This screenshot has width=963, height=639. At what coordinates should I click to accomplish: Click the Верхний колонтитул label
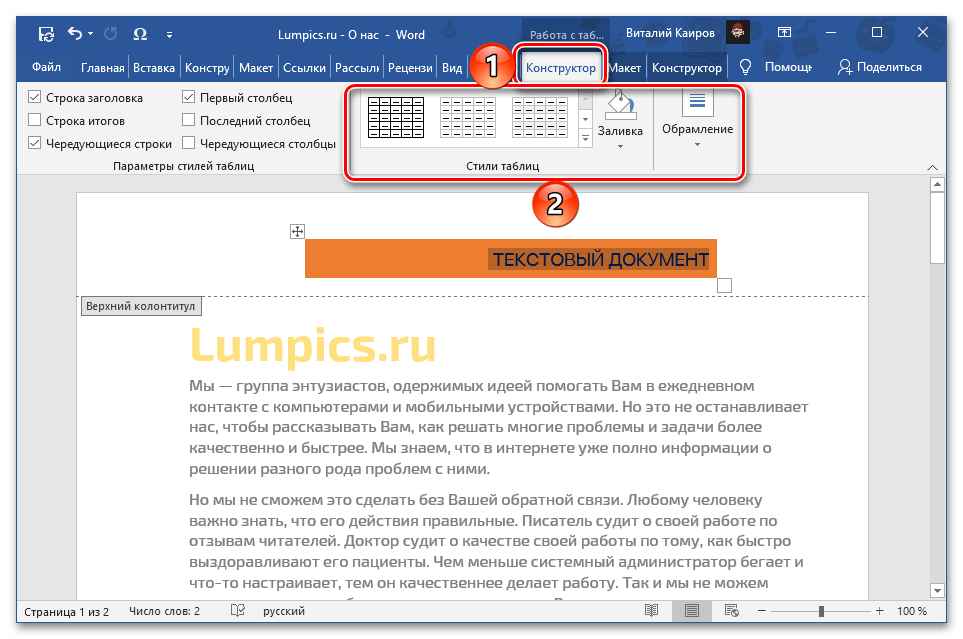coord(141,306)
